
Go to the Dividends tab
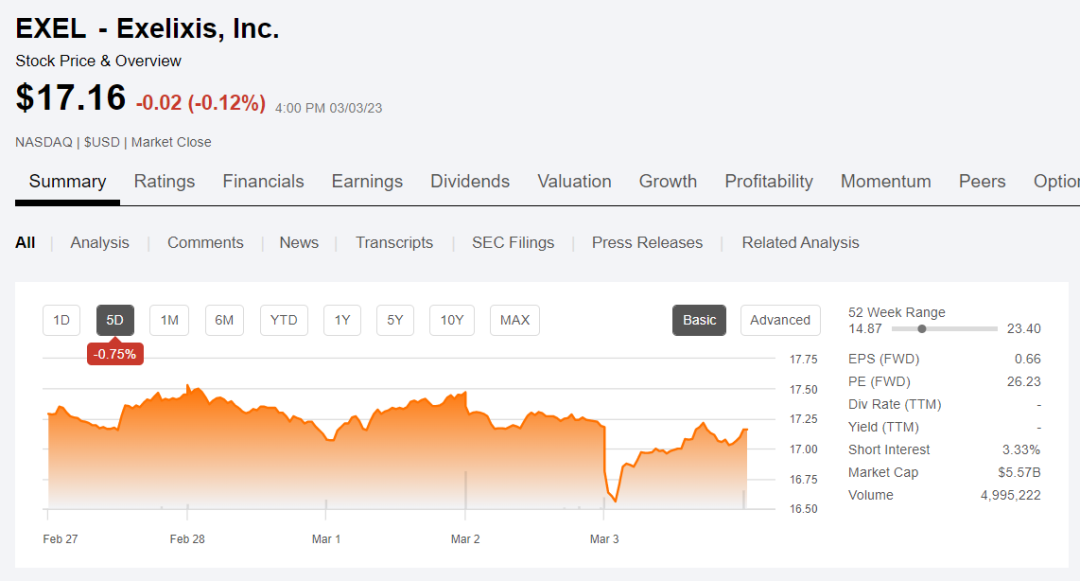pyautogui.click(x=470, y=181)
